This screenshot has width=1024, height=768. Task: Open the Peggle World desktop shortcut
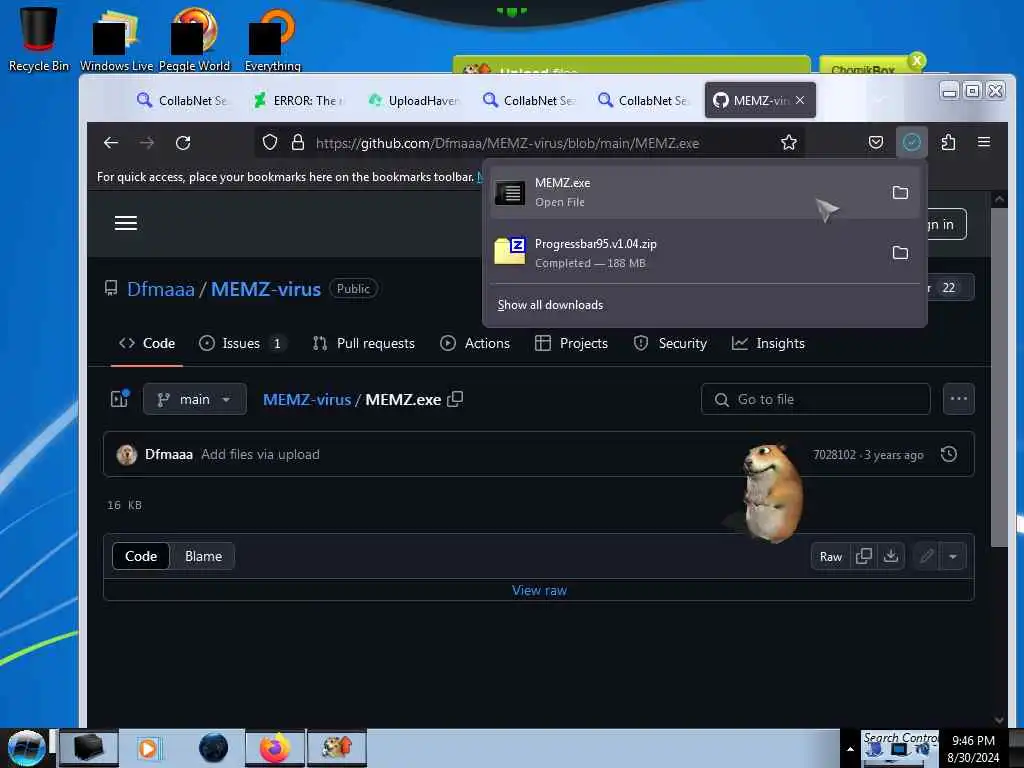195,39
